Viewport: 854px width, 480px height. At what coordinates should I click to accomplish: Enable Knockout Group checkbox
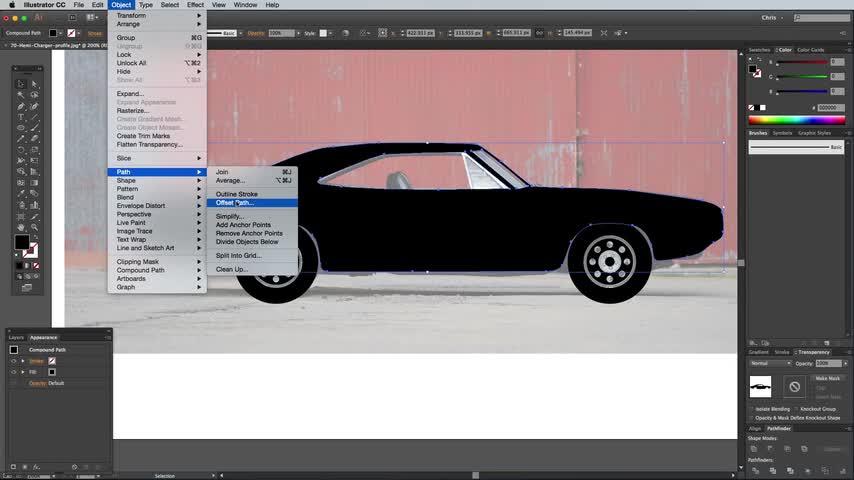796,409
